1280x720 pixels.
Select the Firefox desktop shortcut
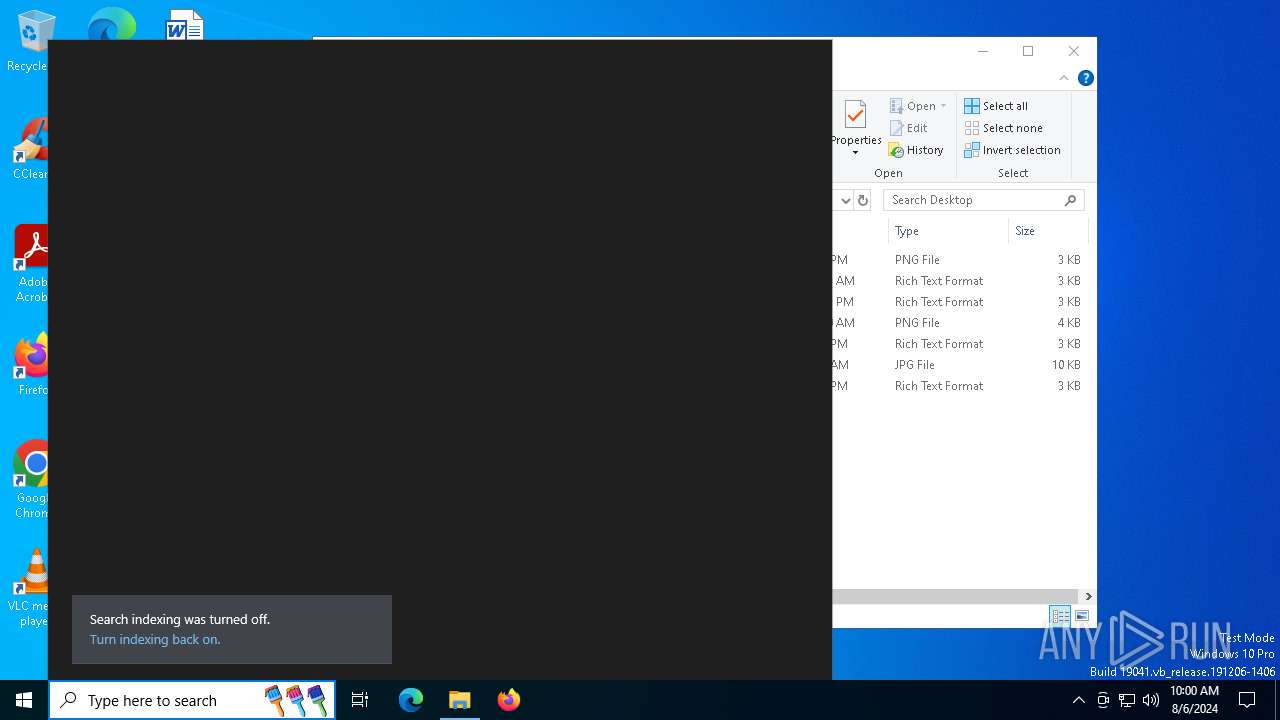tap(31, 365)
